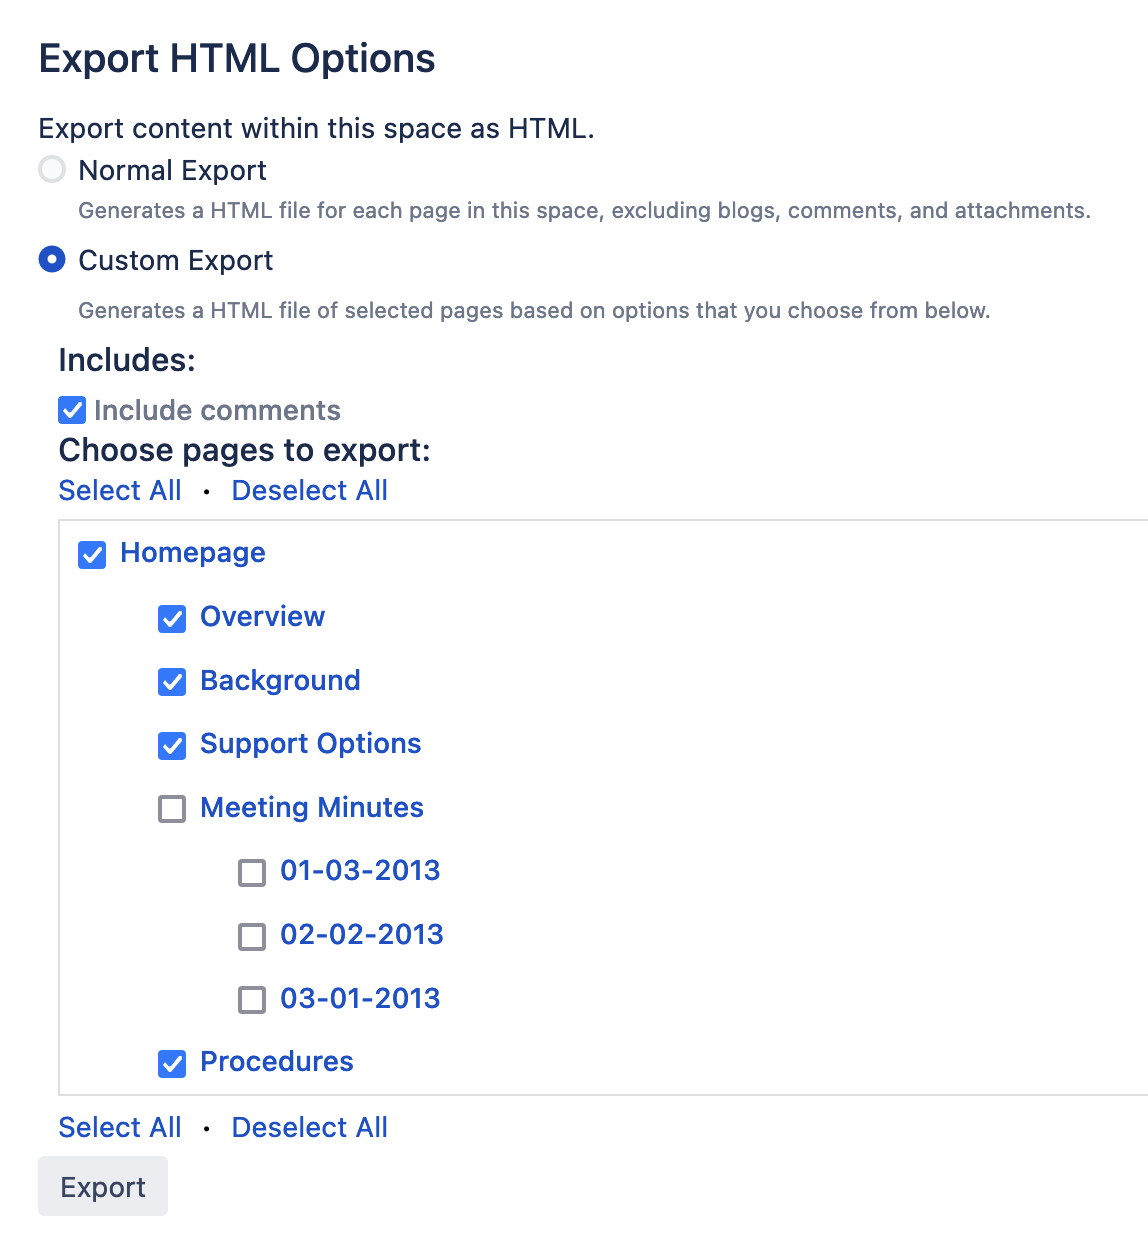Check the 02-02-2013 page checkbox
This screenshot has width=1148, height=1250.
pos(252,936)
